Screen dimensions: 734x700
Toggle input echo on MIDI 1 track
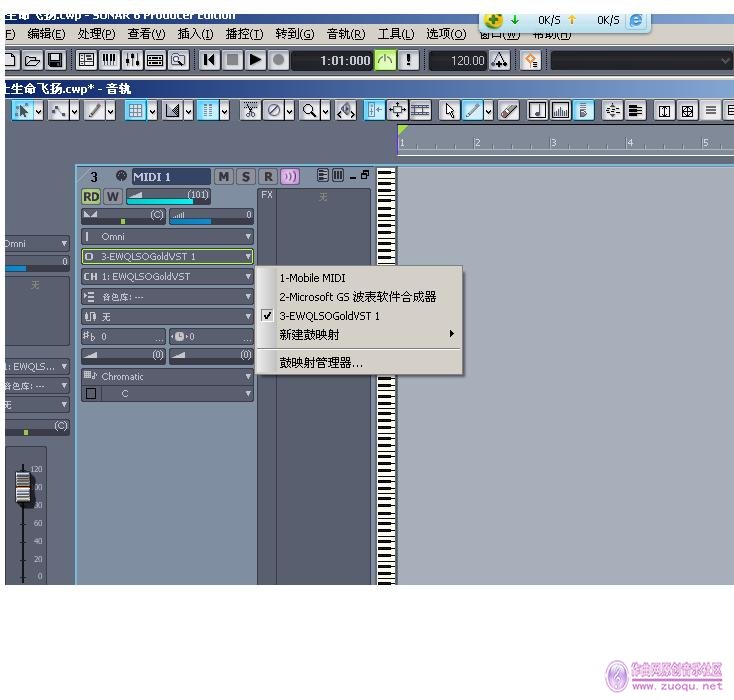(x=290, y=177)
